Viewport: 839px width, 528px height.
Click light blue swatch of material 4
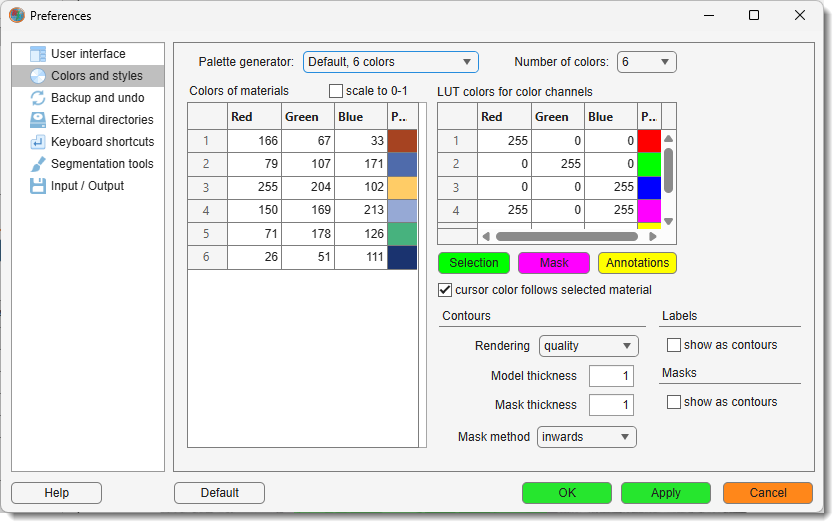click(402, 211)
